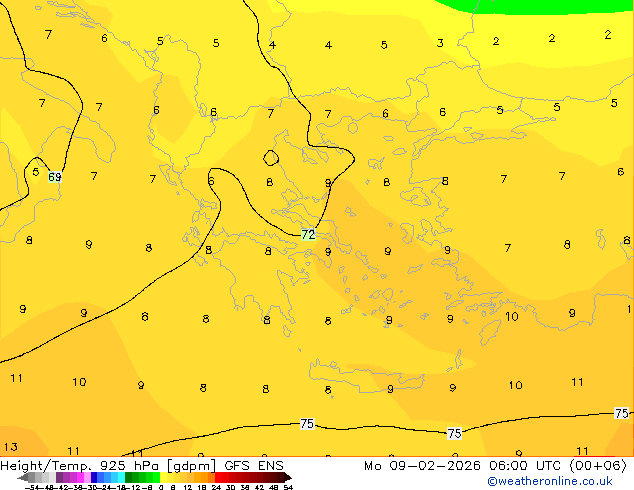
Task: Pick the cyan swatch at legend value -18
Action: tap(121, 477)
